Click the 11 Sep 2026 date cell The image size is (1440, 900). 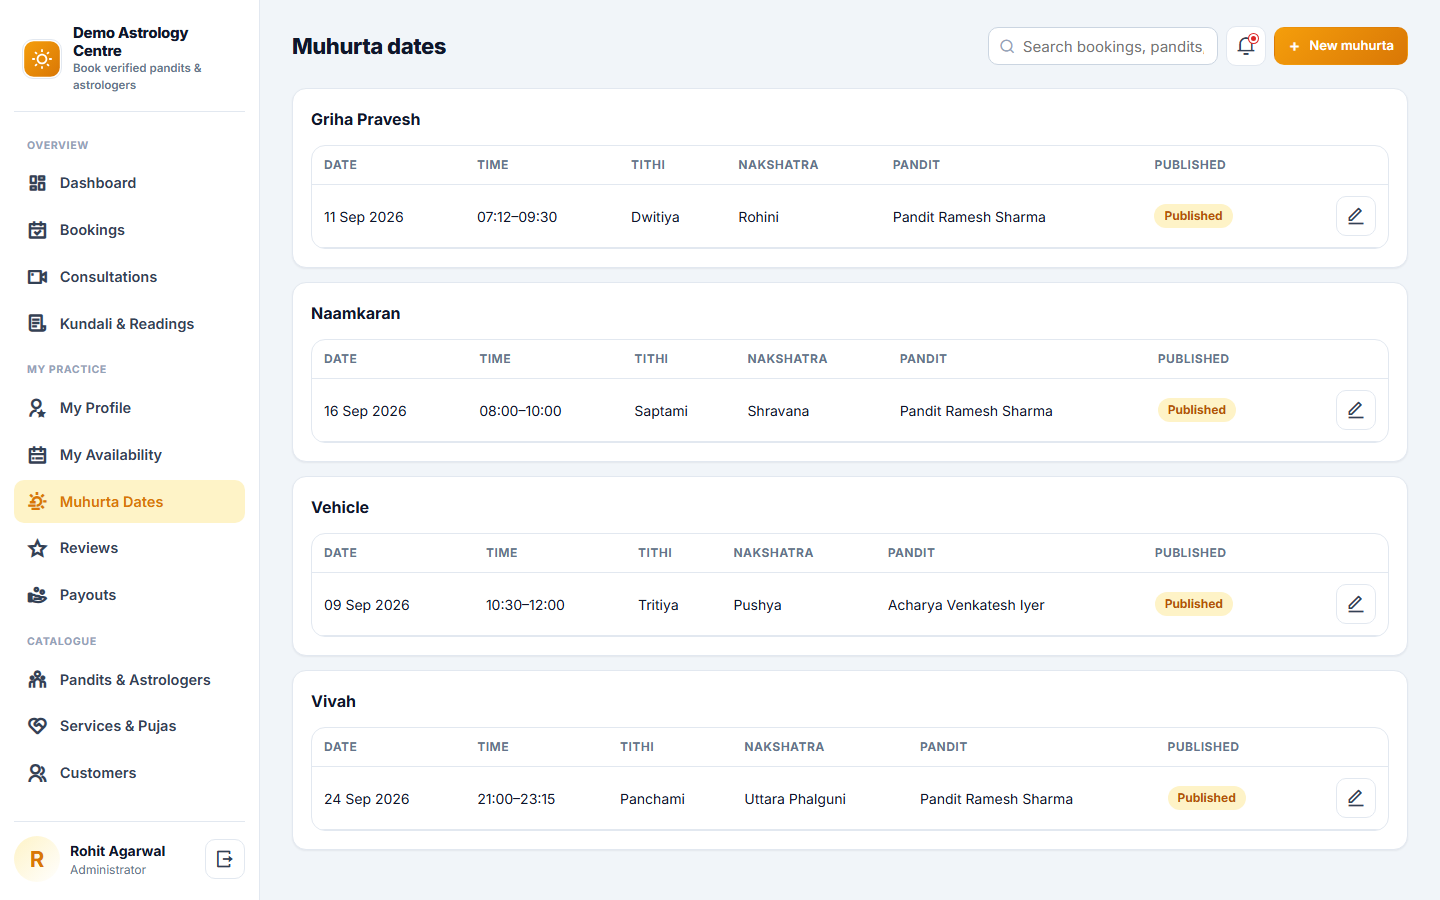click(364, 217)
